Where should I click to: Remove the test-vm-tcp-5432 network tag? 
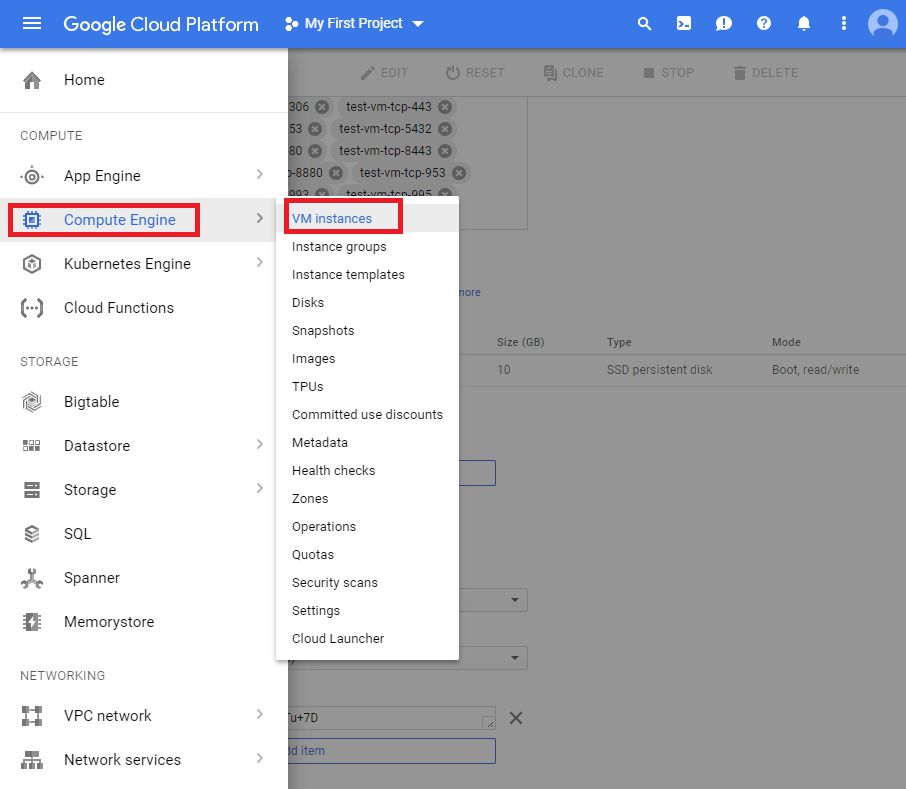click(445, 129)
